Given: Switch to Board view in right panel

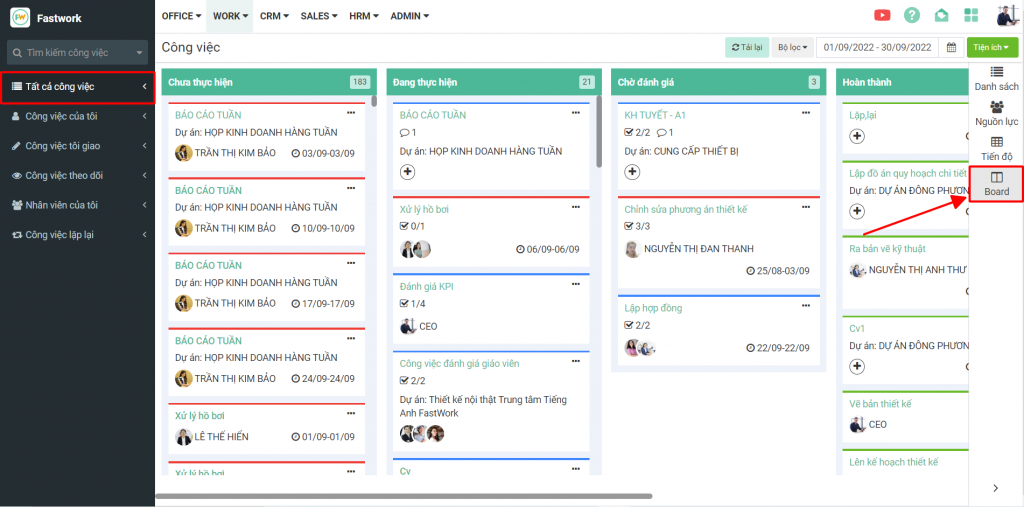Looking at the screenshot, I should [996, 184].
